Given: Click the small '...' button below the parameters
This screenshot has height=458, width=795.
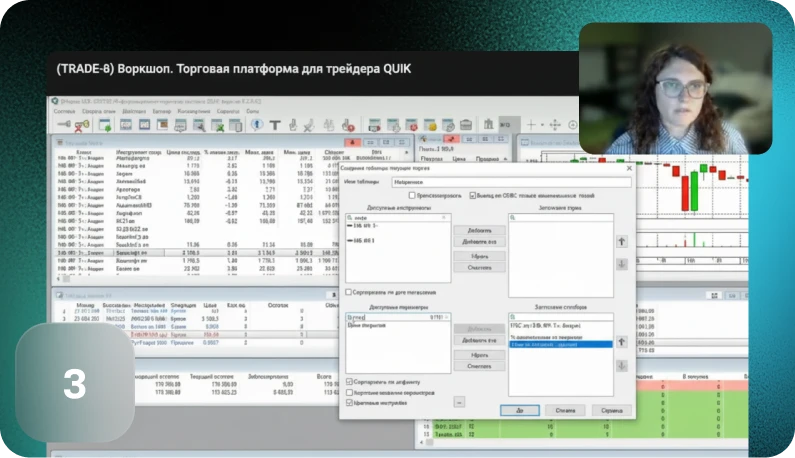Looking at the screenshot, I should click(459, 402).
